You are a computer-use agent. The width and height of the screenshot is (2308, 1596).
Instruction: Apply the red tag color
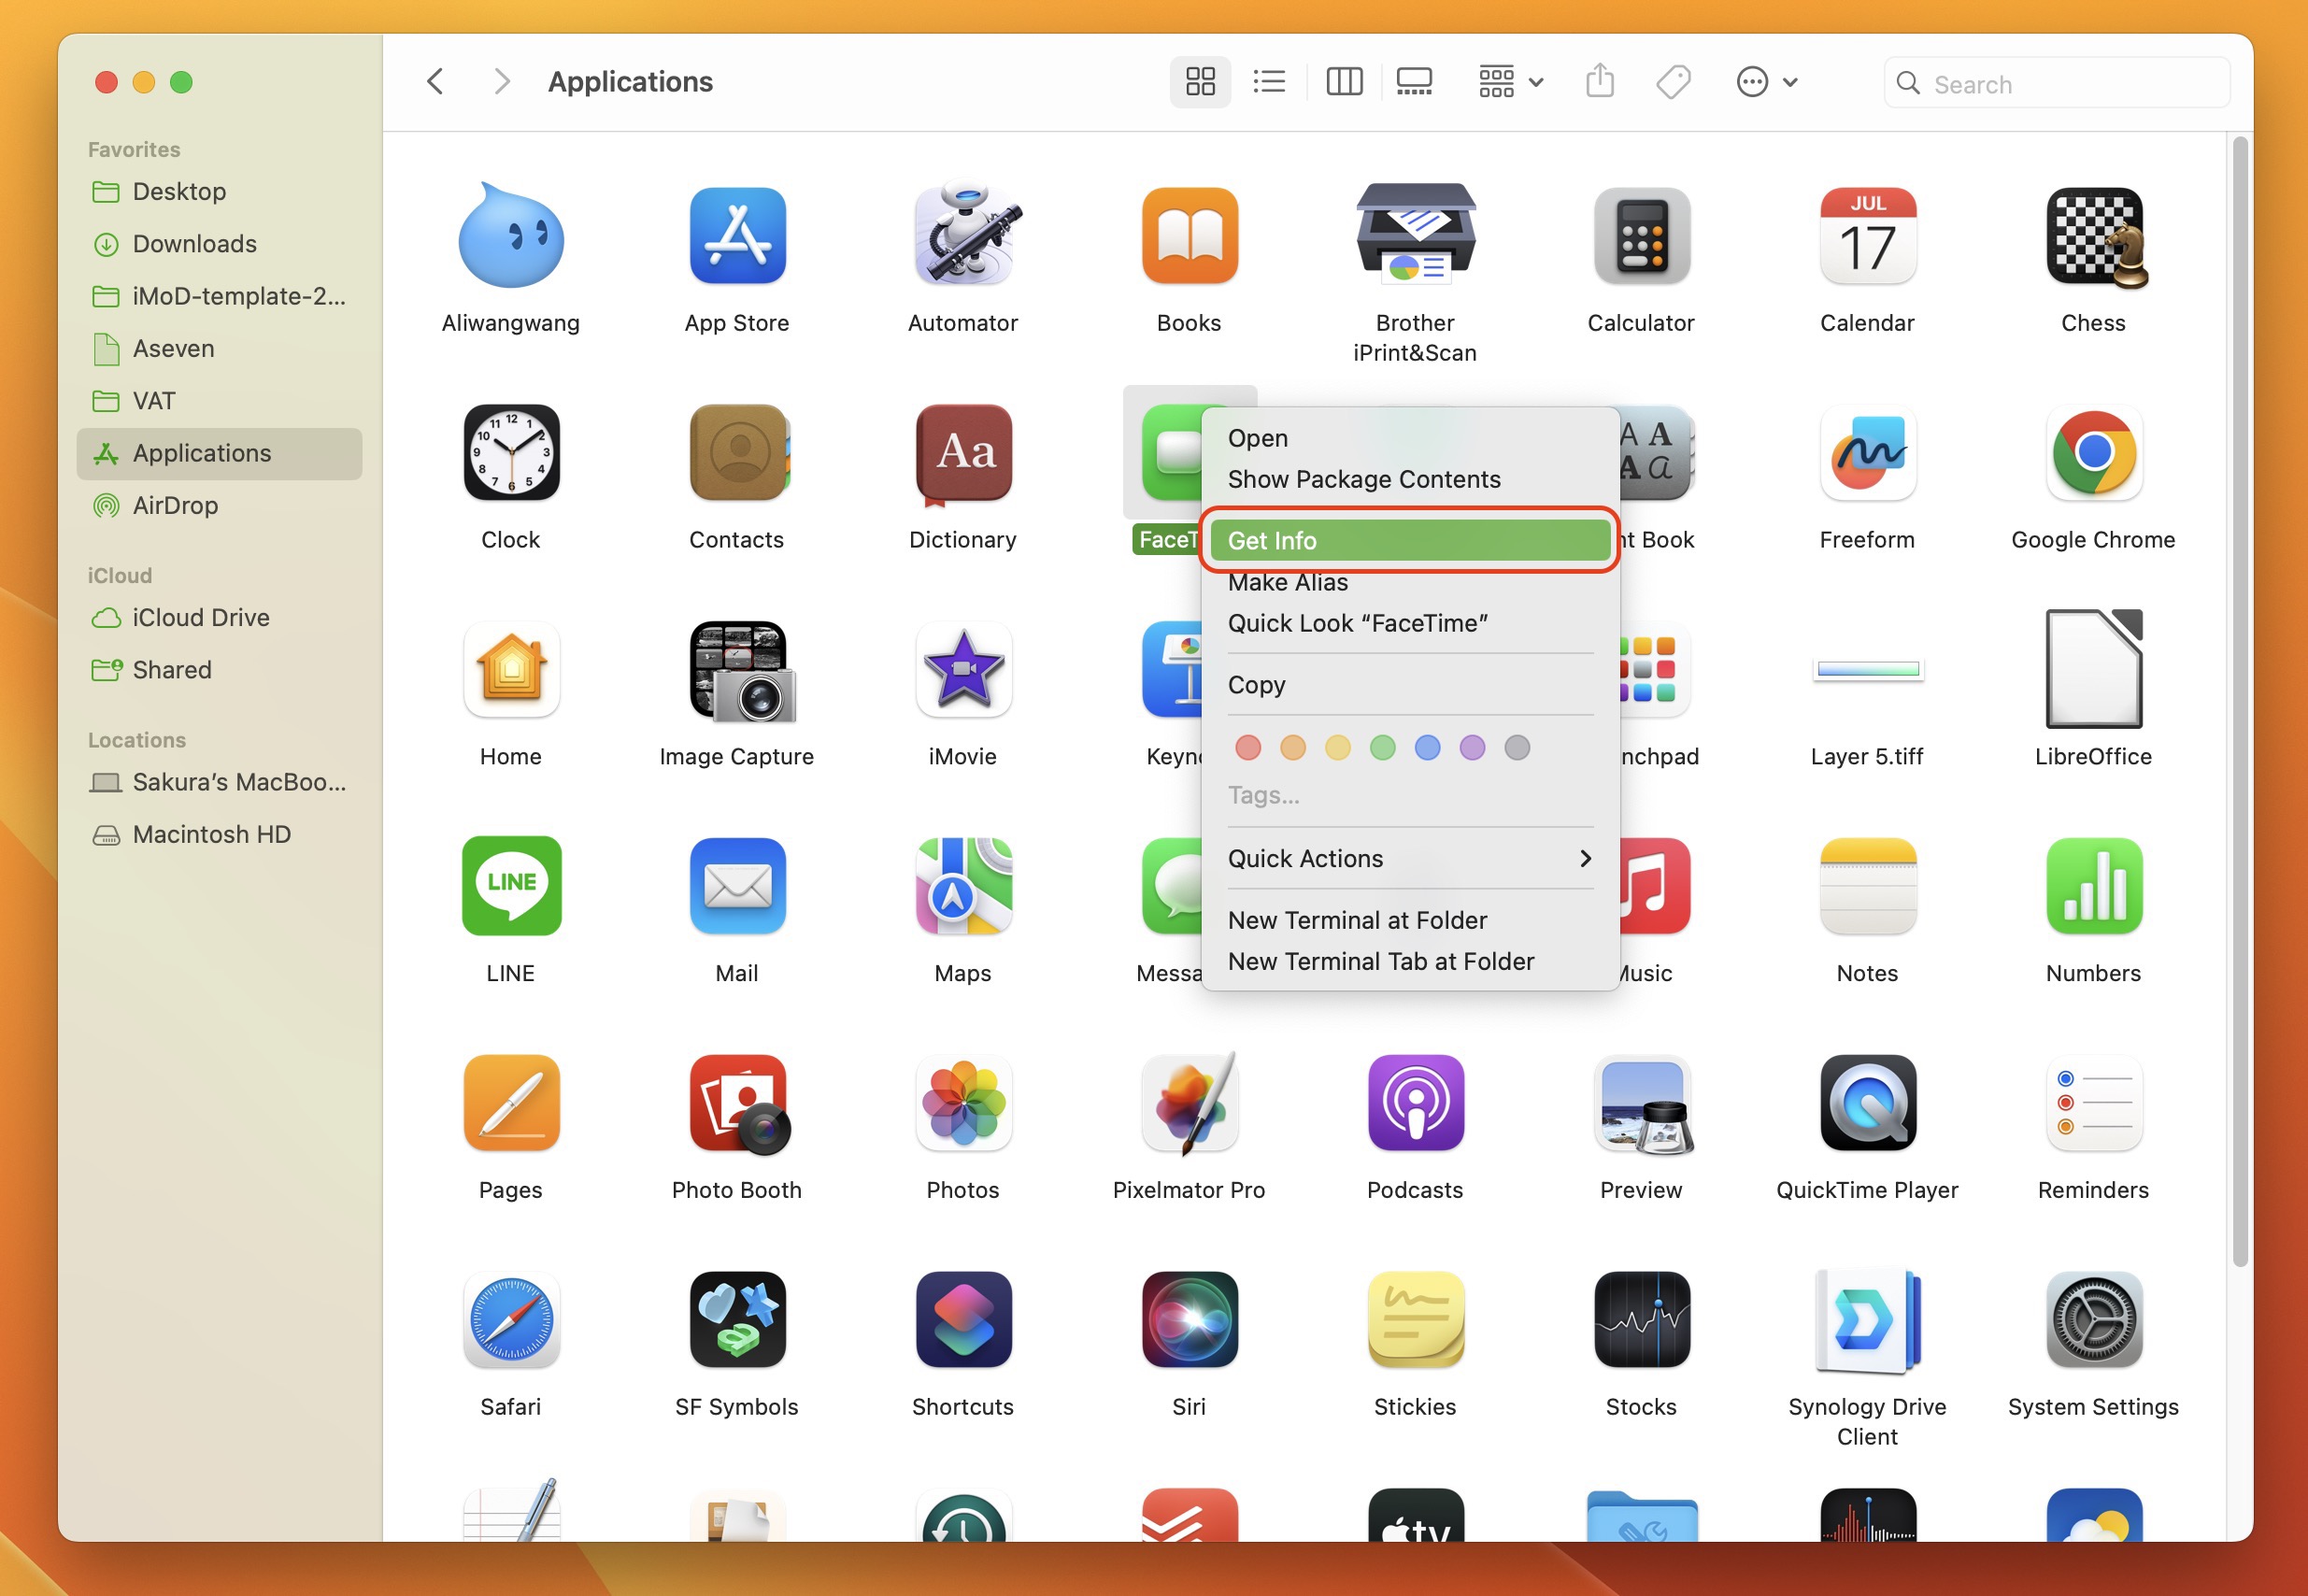1247,748
